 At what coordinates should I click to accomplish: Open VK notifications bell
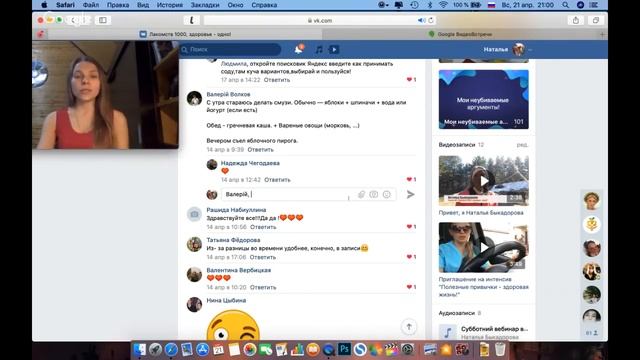click(x=299, y=49)
